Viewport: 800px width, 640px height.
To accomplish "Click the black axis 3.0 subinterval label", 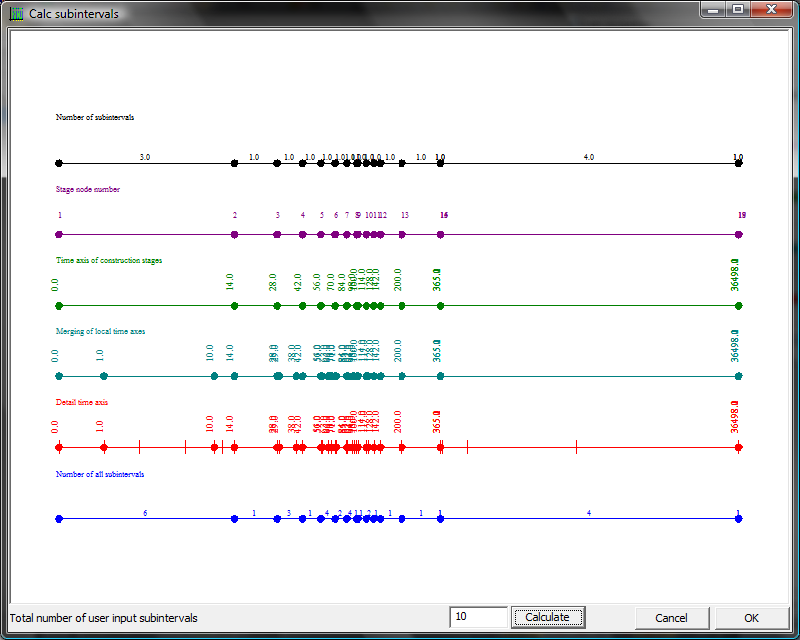I will [145, 157].
